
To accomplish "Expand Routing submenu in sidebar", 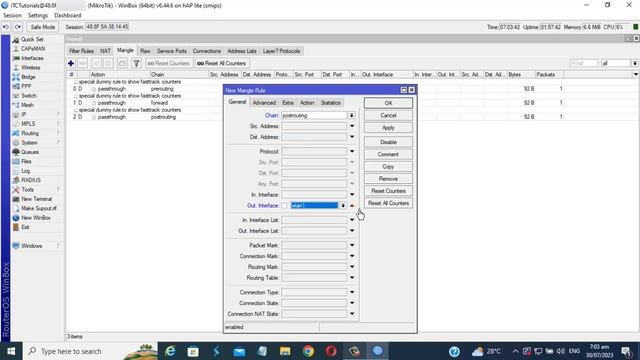I will tap(36, 133).
